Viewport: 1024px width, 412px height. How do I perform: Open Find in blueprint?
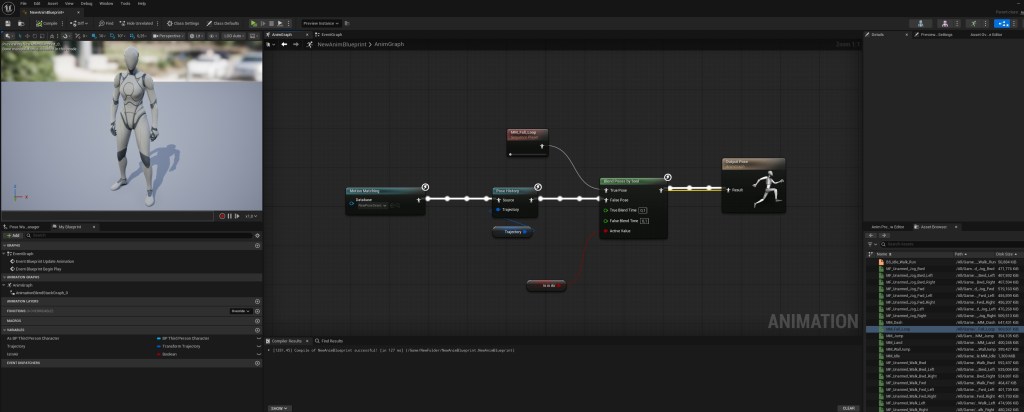(105, 22)
